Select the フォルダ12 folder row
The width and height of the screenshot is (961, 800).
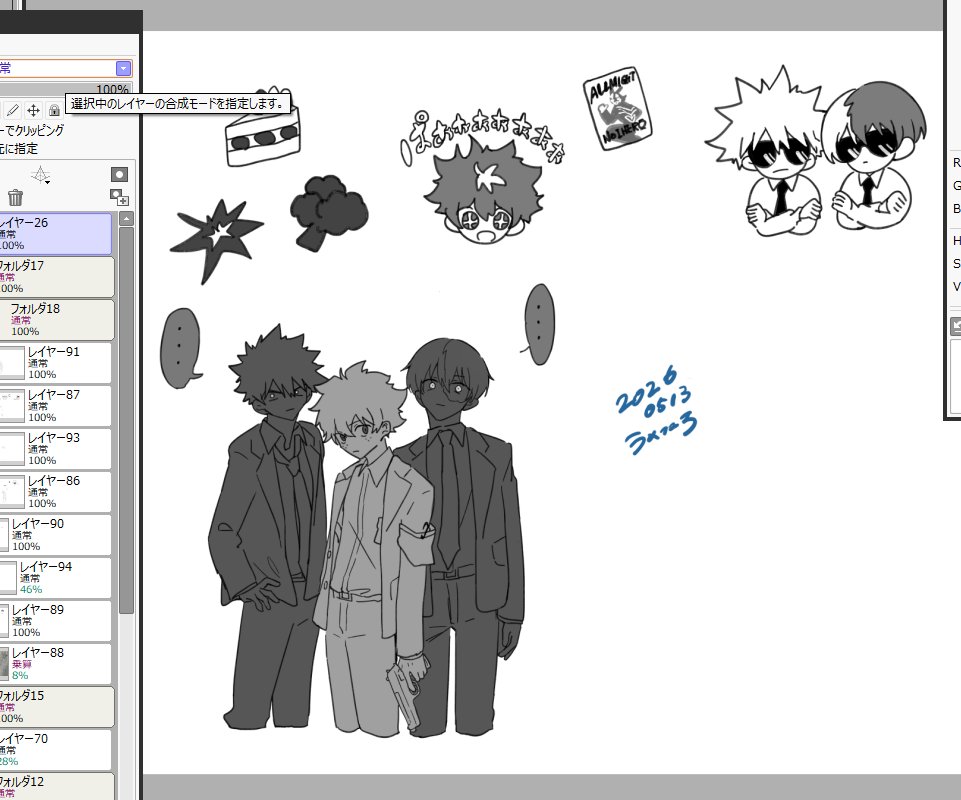pyautogui.click(x=57, y=787)
